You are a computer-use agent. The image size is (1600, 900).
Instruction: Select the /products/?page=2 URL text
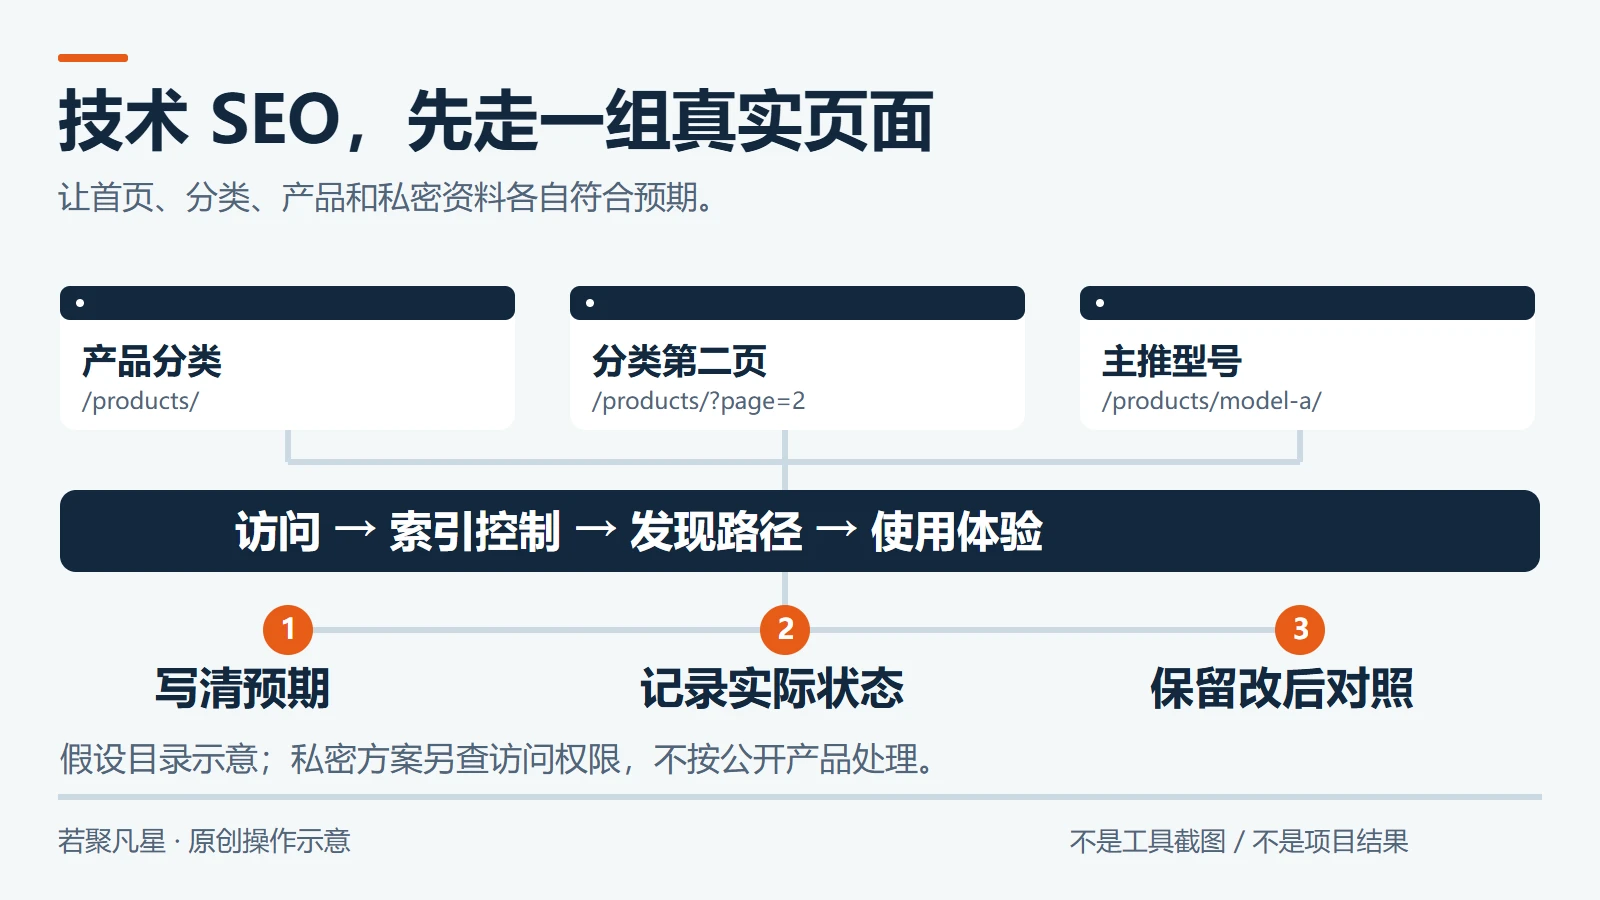point(698,401)
